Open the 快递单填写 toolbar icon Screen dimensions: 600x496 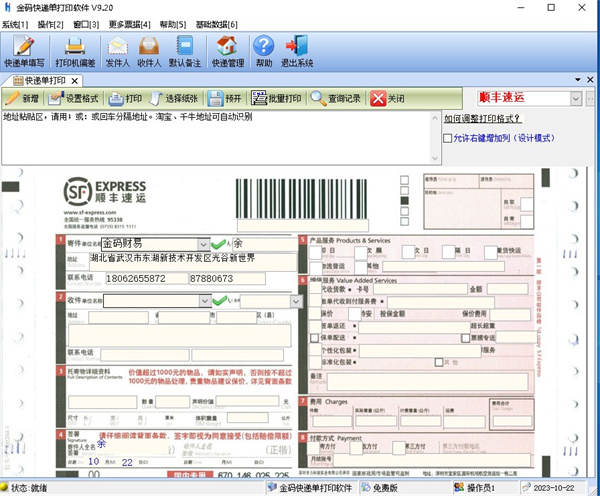pos(24,51)
